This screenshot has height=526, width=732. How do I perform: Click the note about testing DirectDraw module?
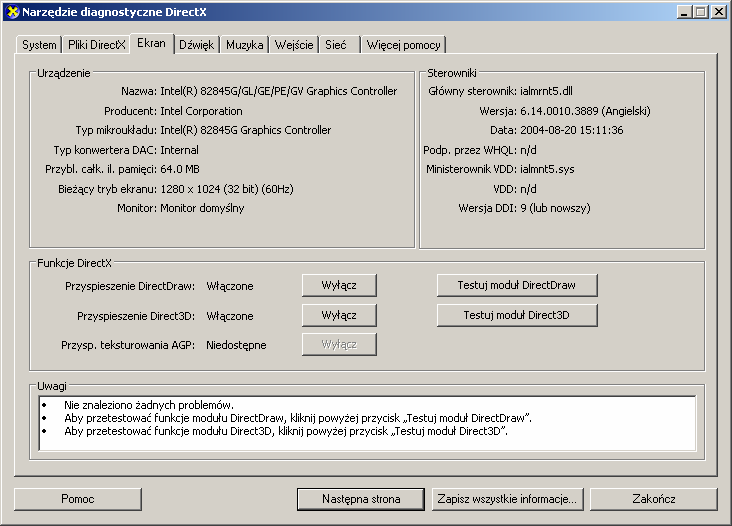click(298, 418)
